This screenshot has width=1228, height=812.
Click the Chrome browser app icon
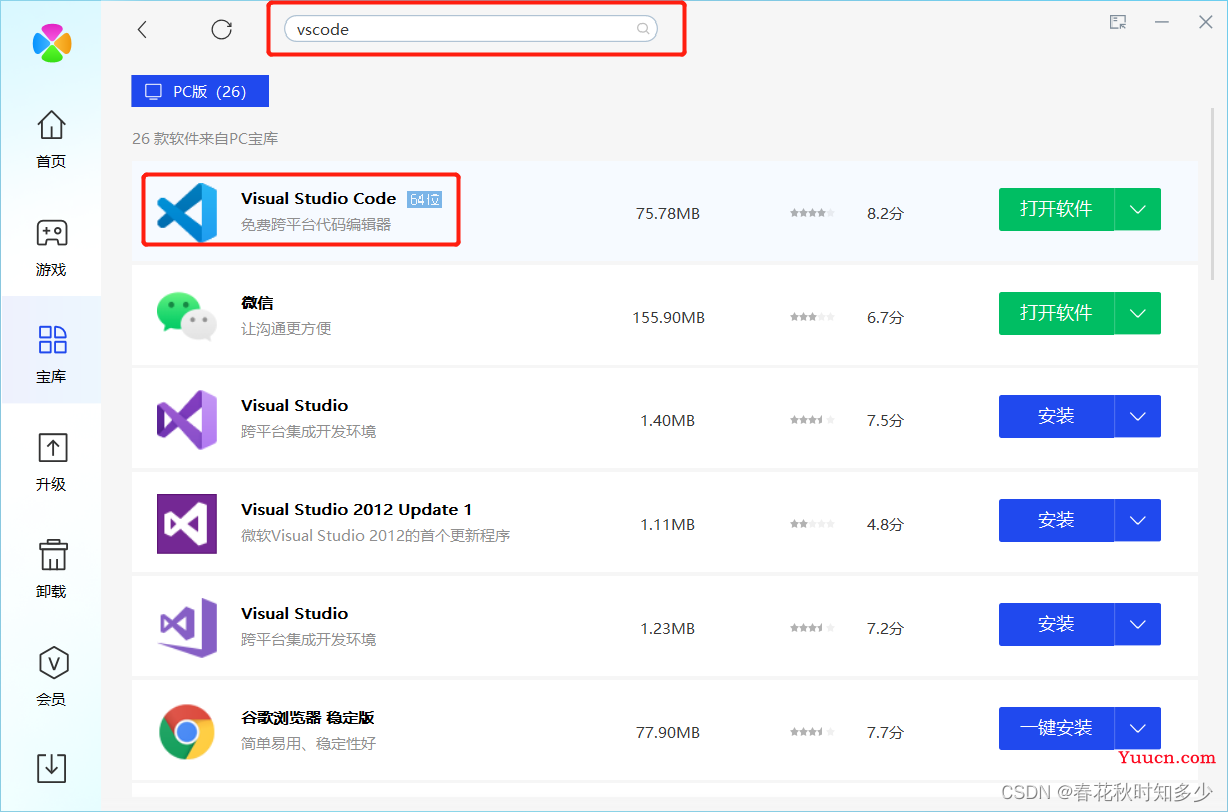click(x=187, y=732)
